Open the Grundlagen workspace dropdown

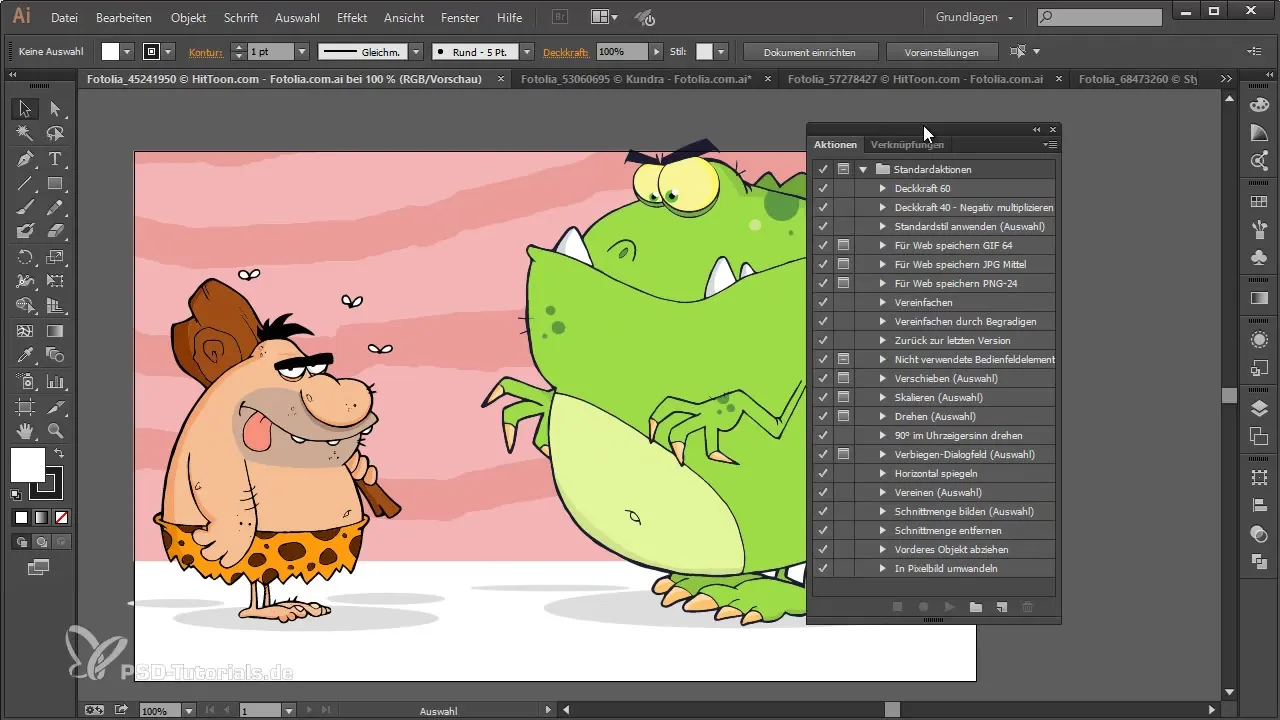(975, 17)
